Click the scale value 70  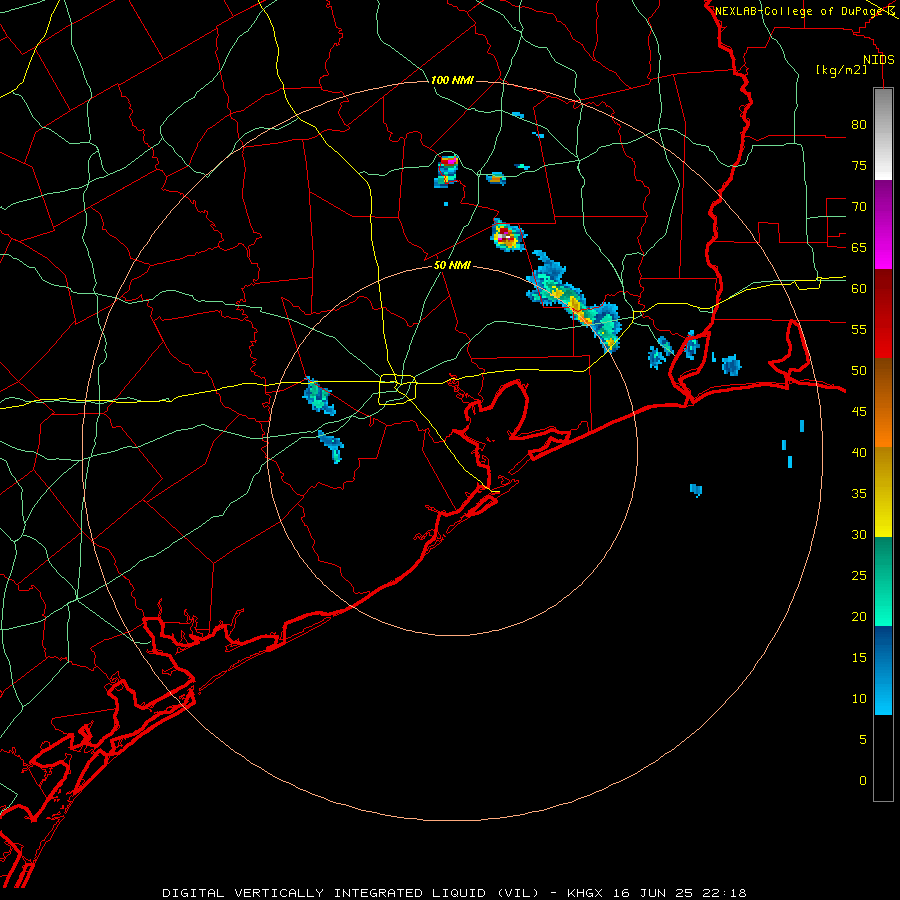(x=859, y=207)
